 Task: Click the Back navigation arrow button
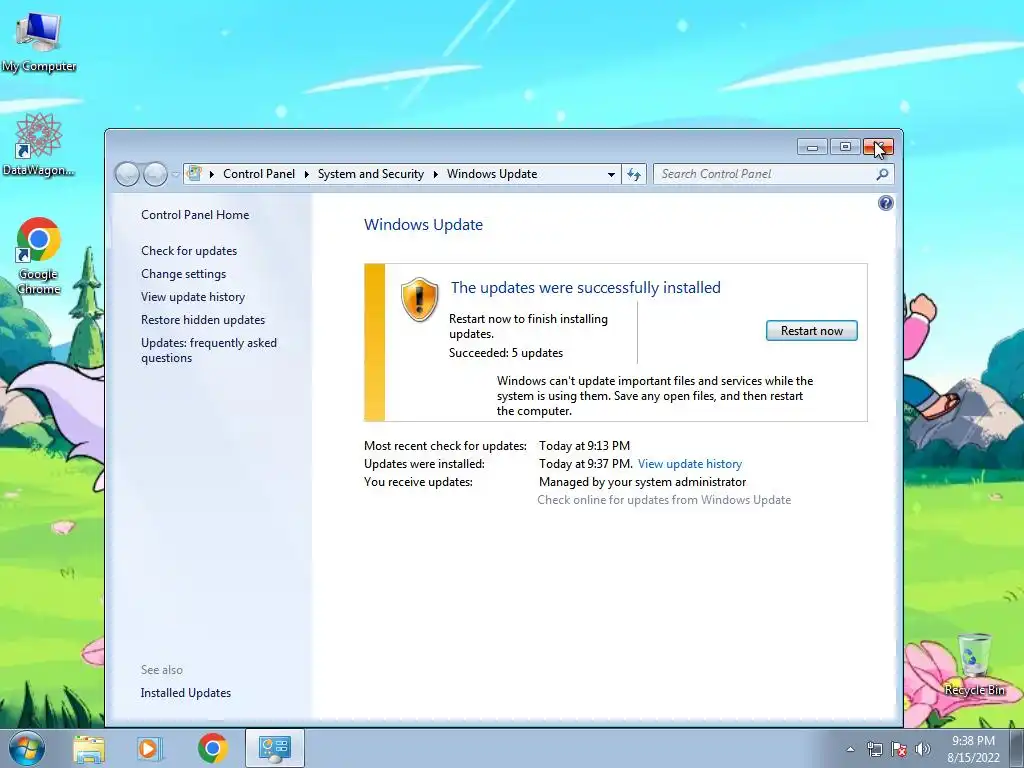tap(127, 174)
